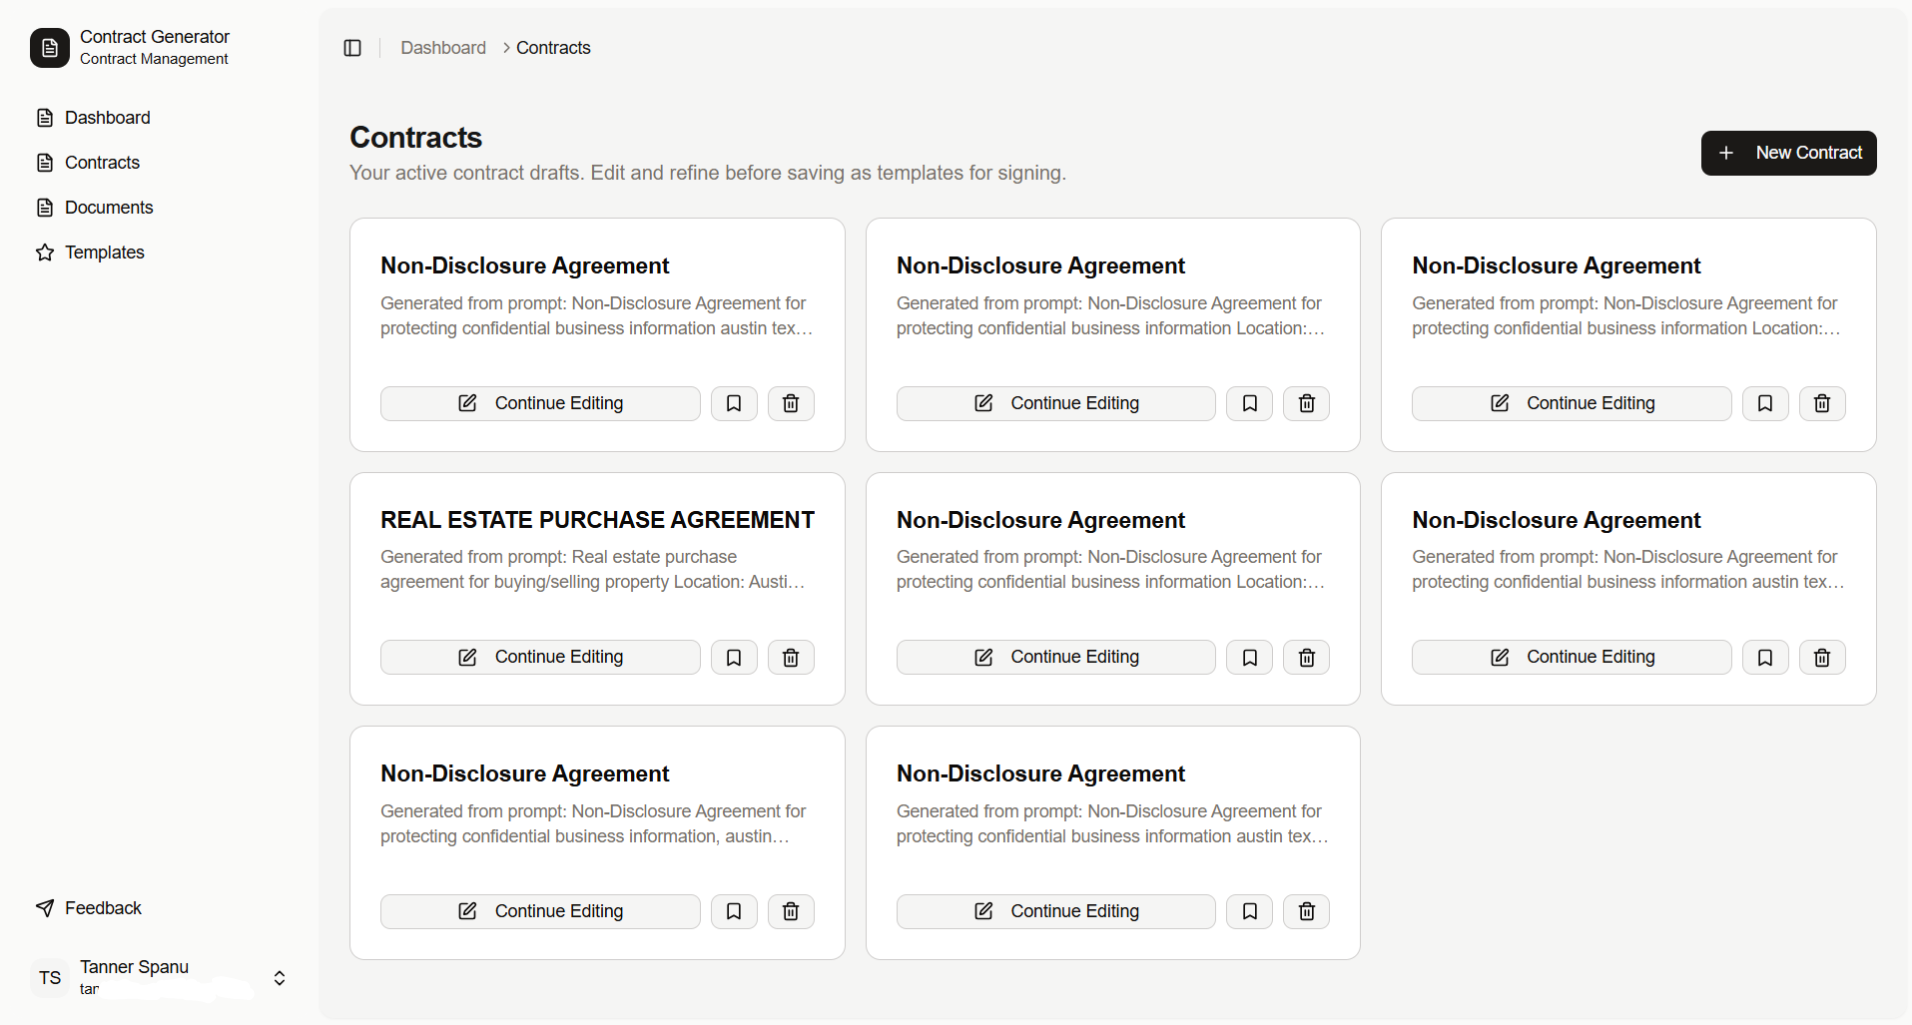This screenshot has height=1025, width=1912.
Task: Select Contracts in the sidebar navigation
Action: [x=102, y=163]
